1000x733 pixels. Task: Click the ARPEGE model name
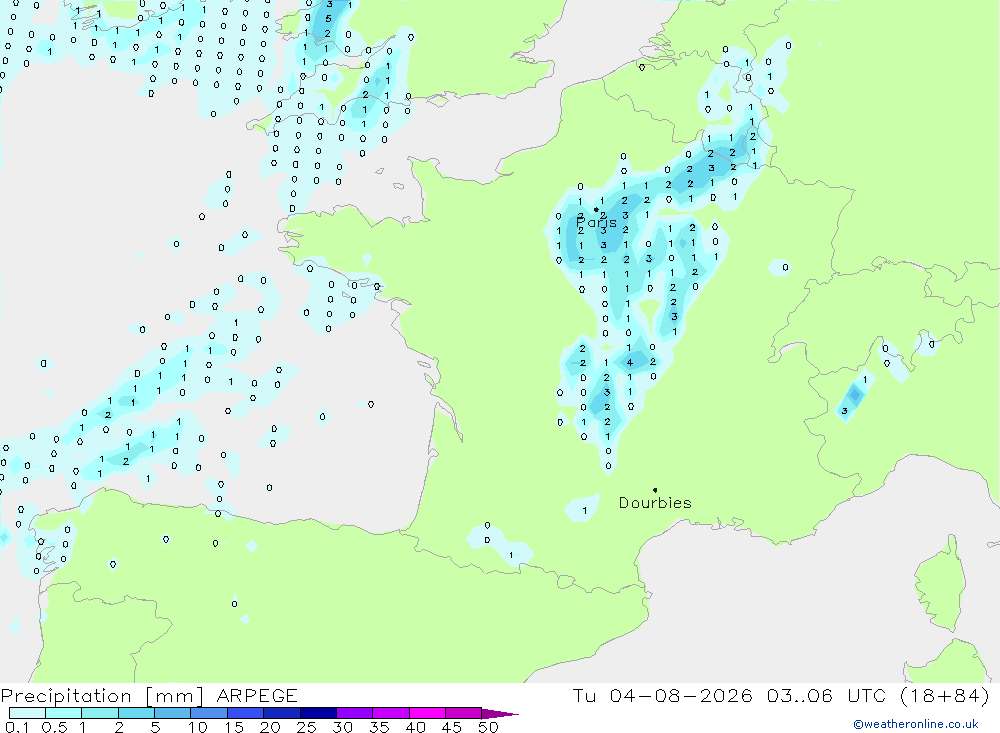(x=257, y=696)
